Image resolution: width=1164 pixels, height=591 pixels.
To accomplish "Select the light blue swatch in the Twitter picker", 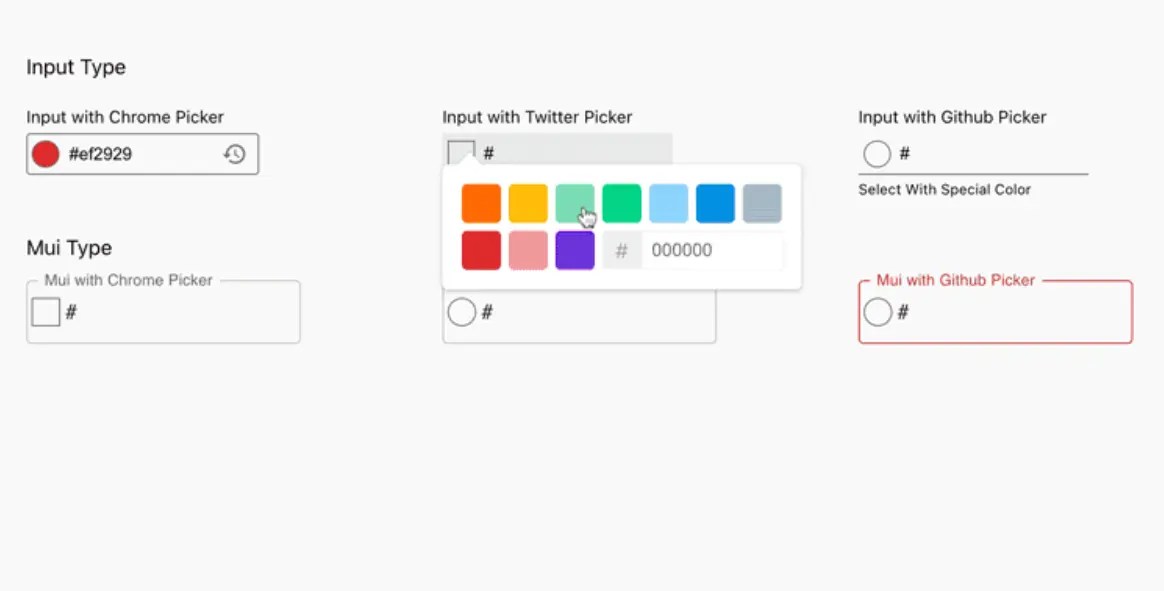I will (x=668, y=202).
